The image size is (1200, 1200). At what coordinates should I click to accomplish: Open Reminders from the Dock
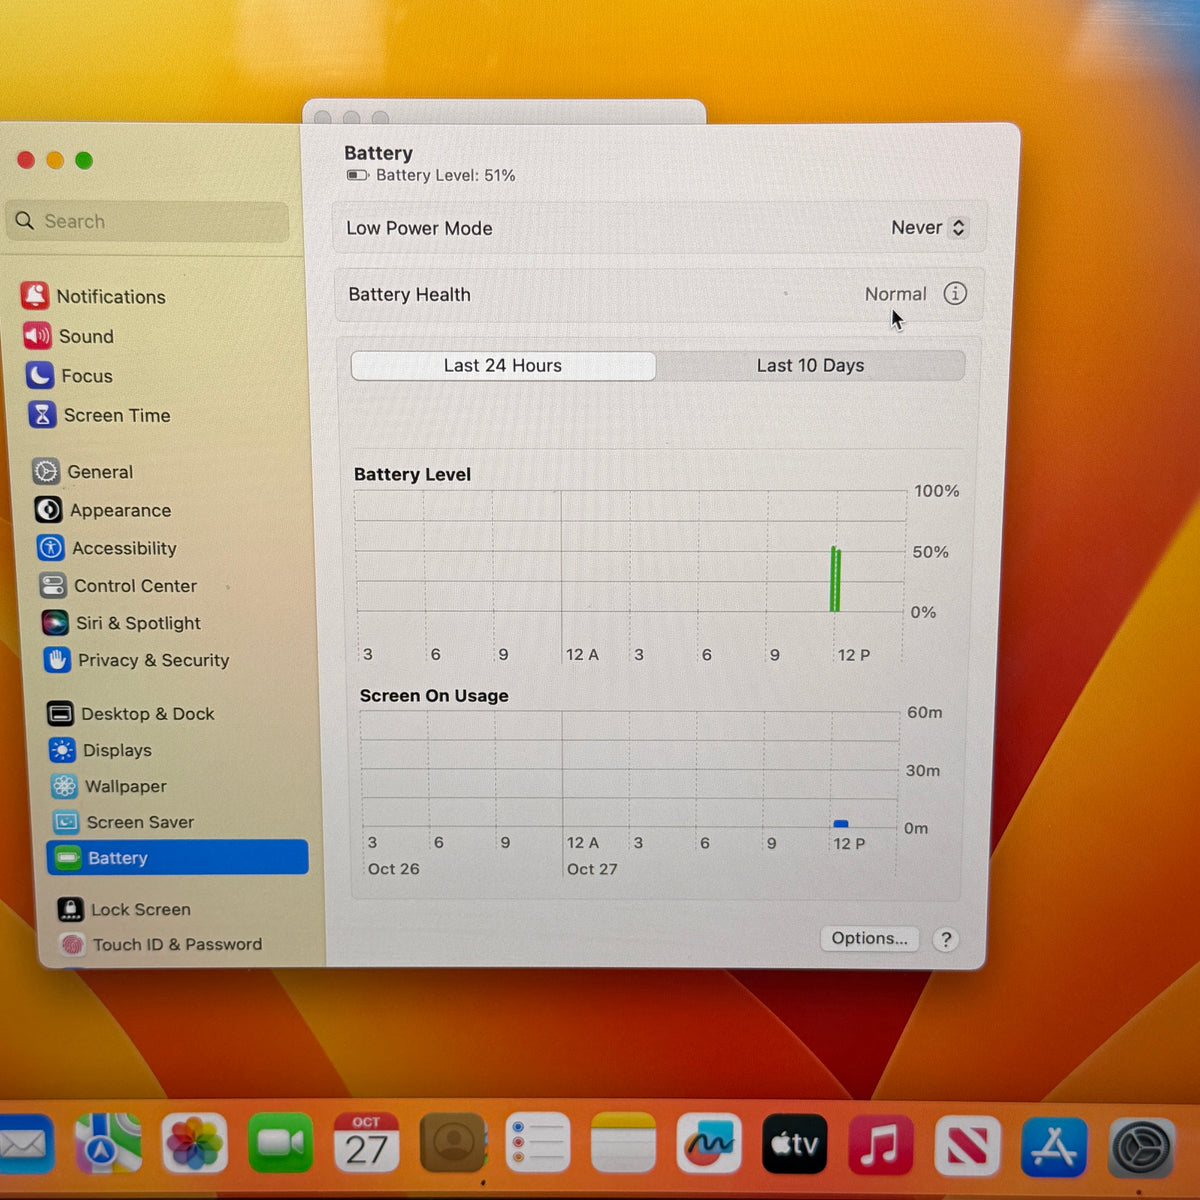[x=538, y=1142]
